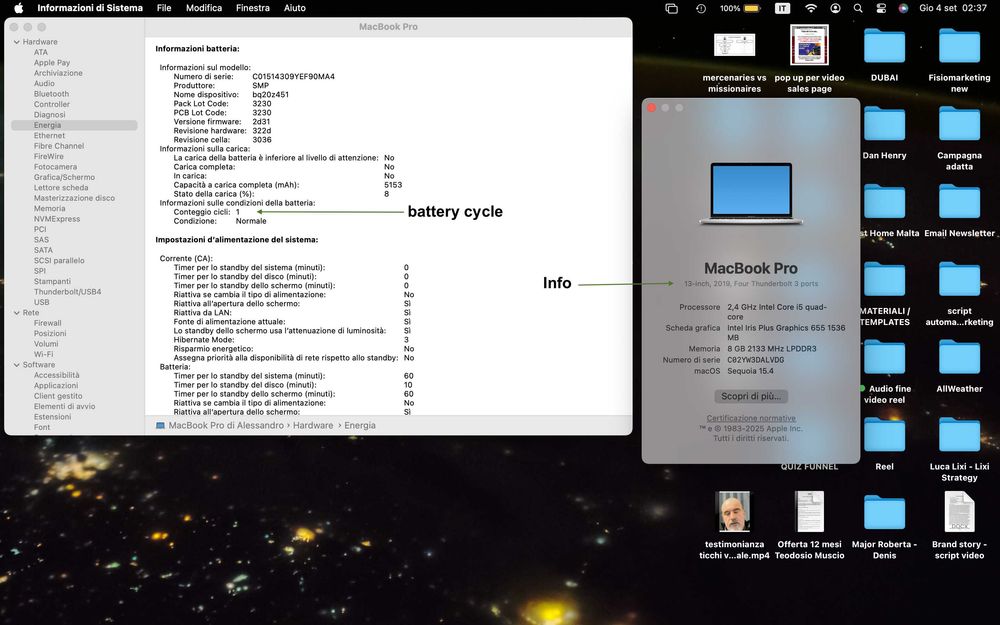Open the Certificazione normativa link
Viewport: 1000px width, 625px height.
point(751,418)
